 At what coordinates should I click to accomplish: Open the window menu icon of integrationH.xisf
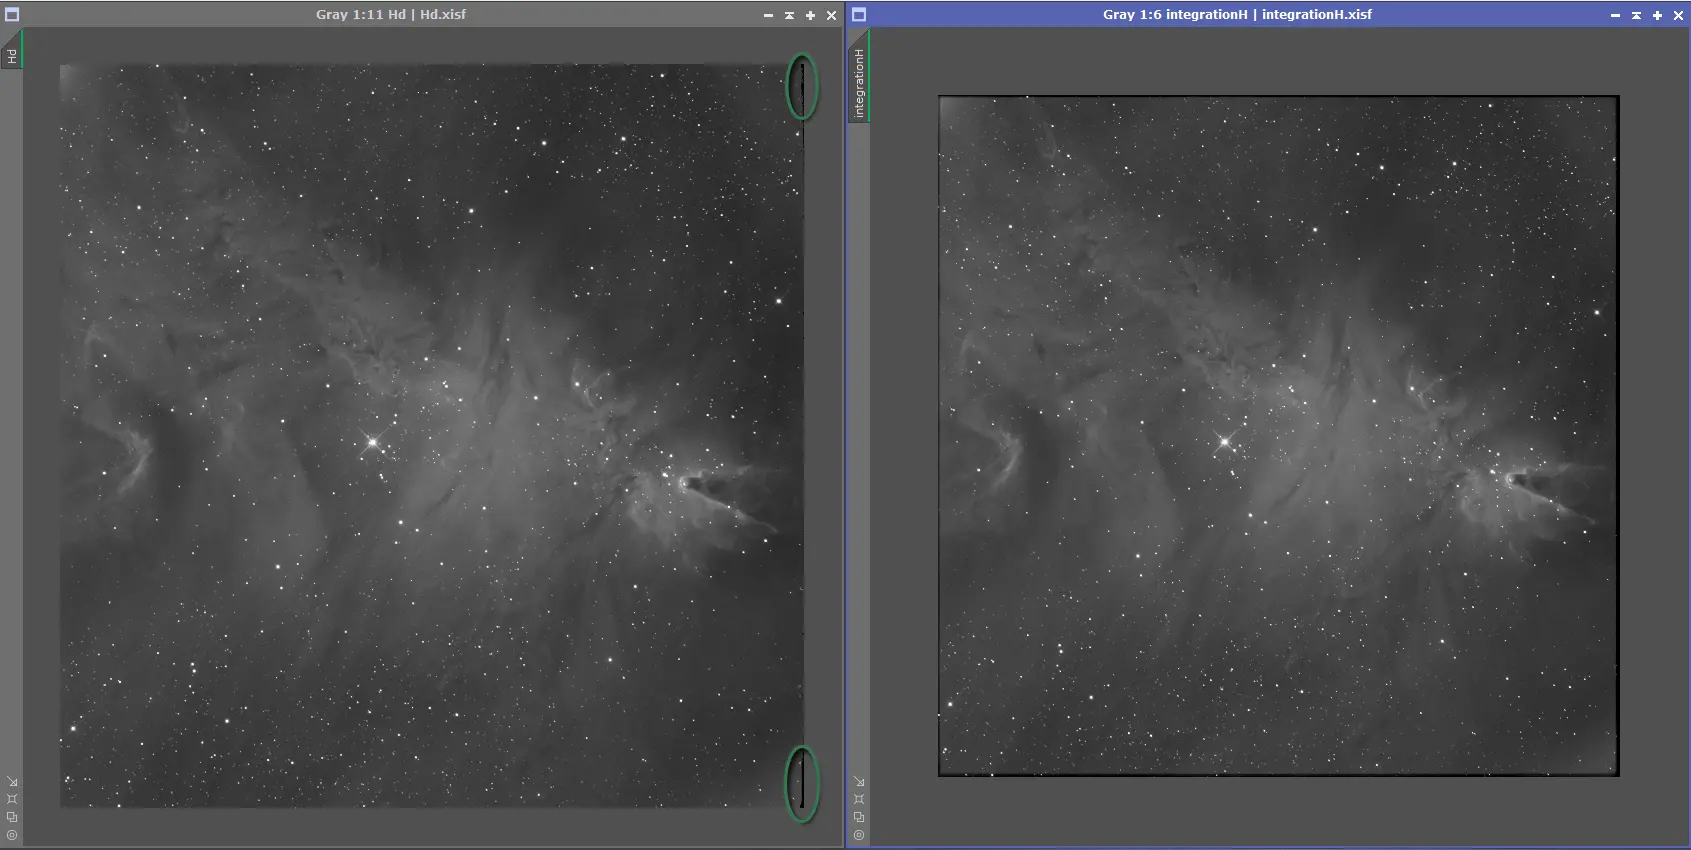click(x=859, y=15)
